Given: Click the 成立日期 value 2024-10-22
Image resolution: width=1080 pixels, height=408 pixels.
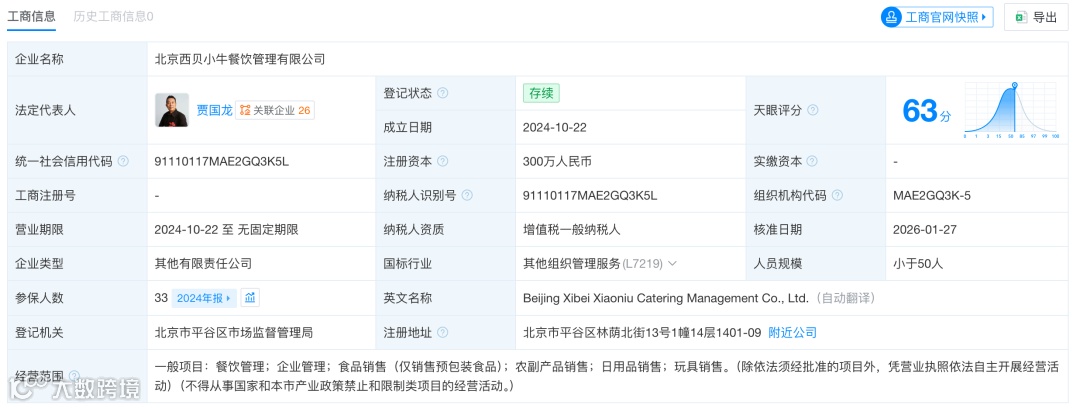Looking at the screenshot, I should [x=554, y=128].
